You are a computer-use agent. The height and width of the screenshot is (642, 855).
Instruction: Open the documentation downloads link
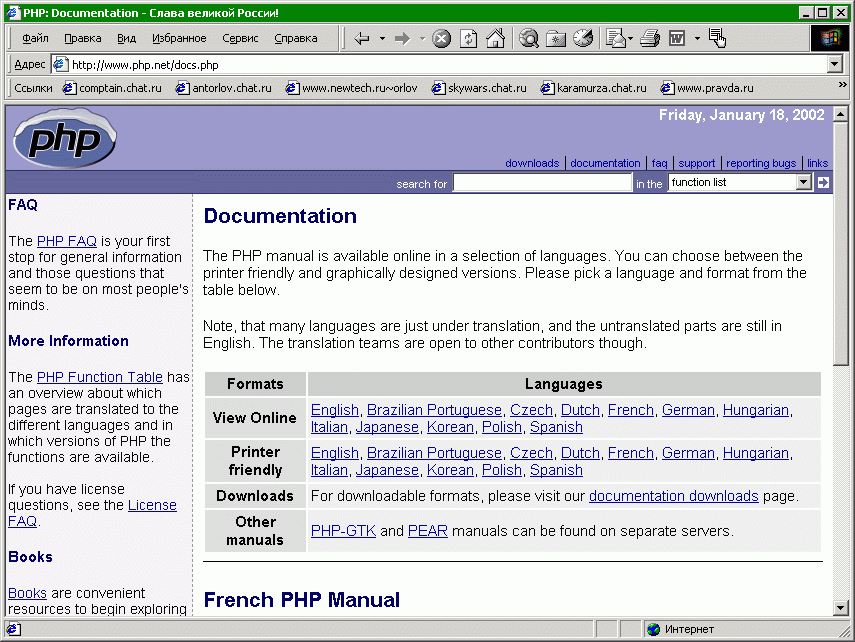[673, 496]
